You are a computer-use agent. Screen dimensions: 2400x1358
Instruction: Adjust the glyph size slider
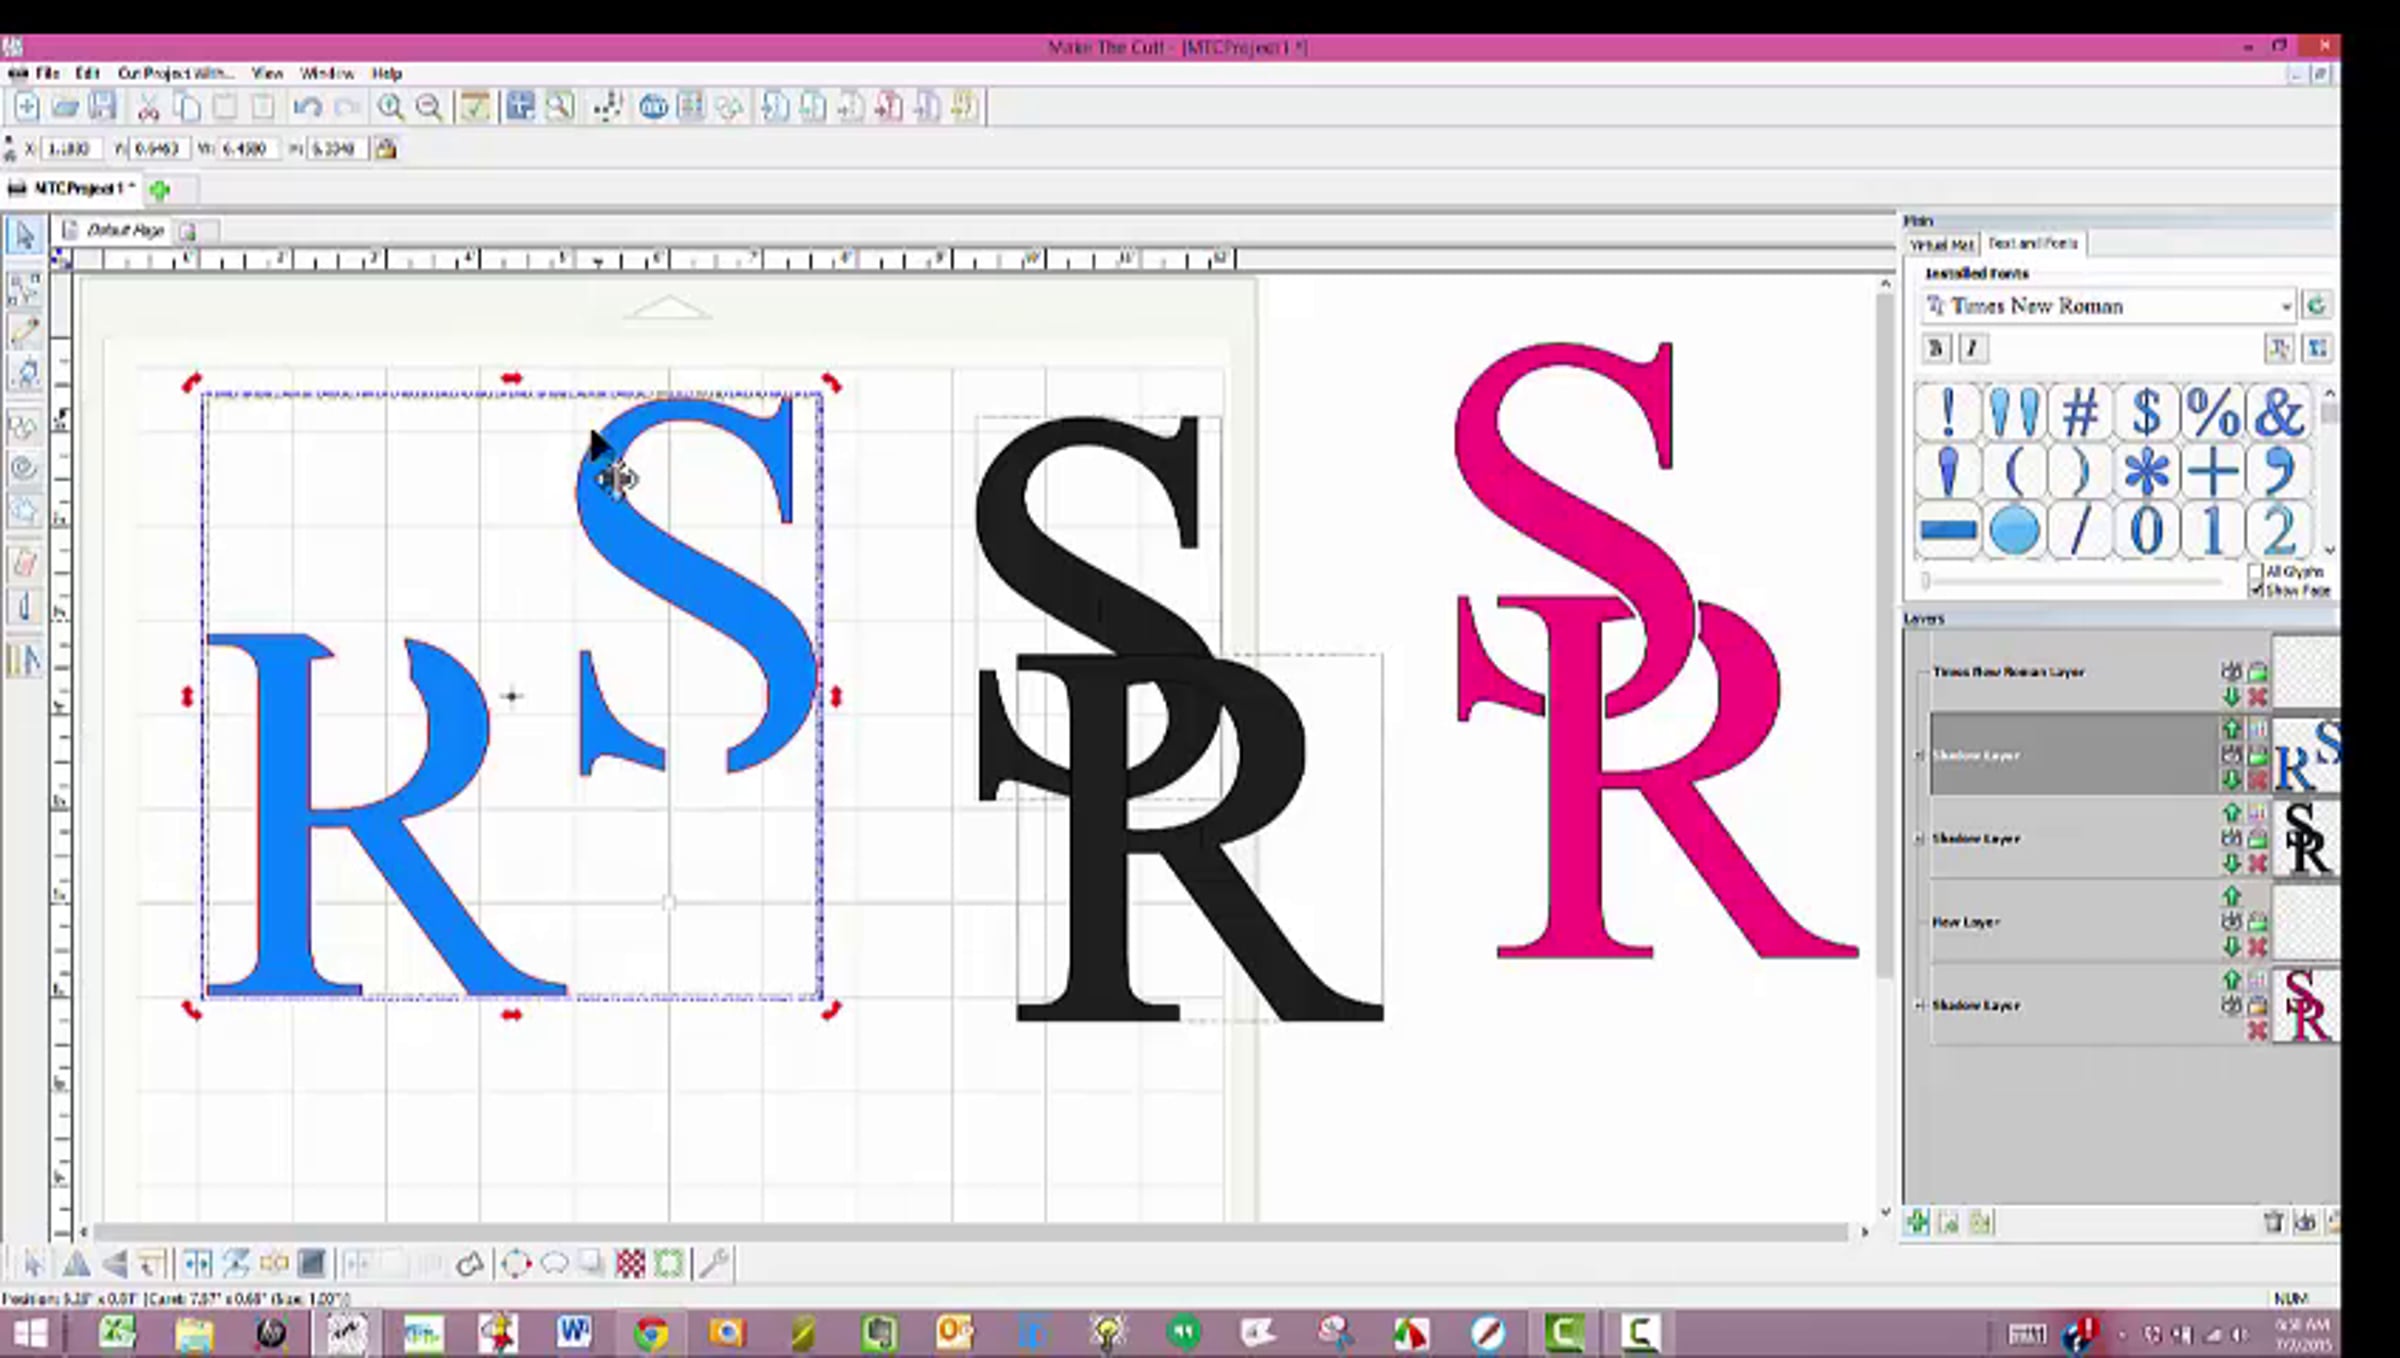(1926, 580)
